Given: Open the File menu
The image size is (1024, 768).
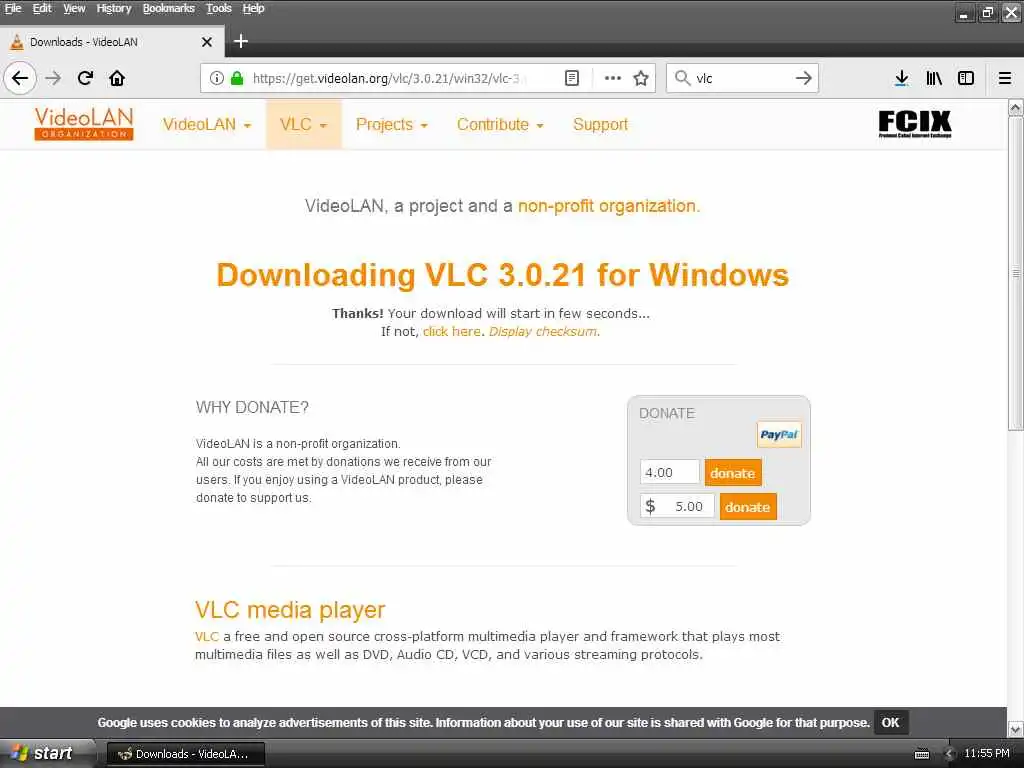Looking at the screenshot, I should (13, 8).
